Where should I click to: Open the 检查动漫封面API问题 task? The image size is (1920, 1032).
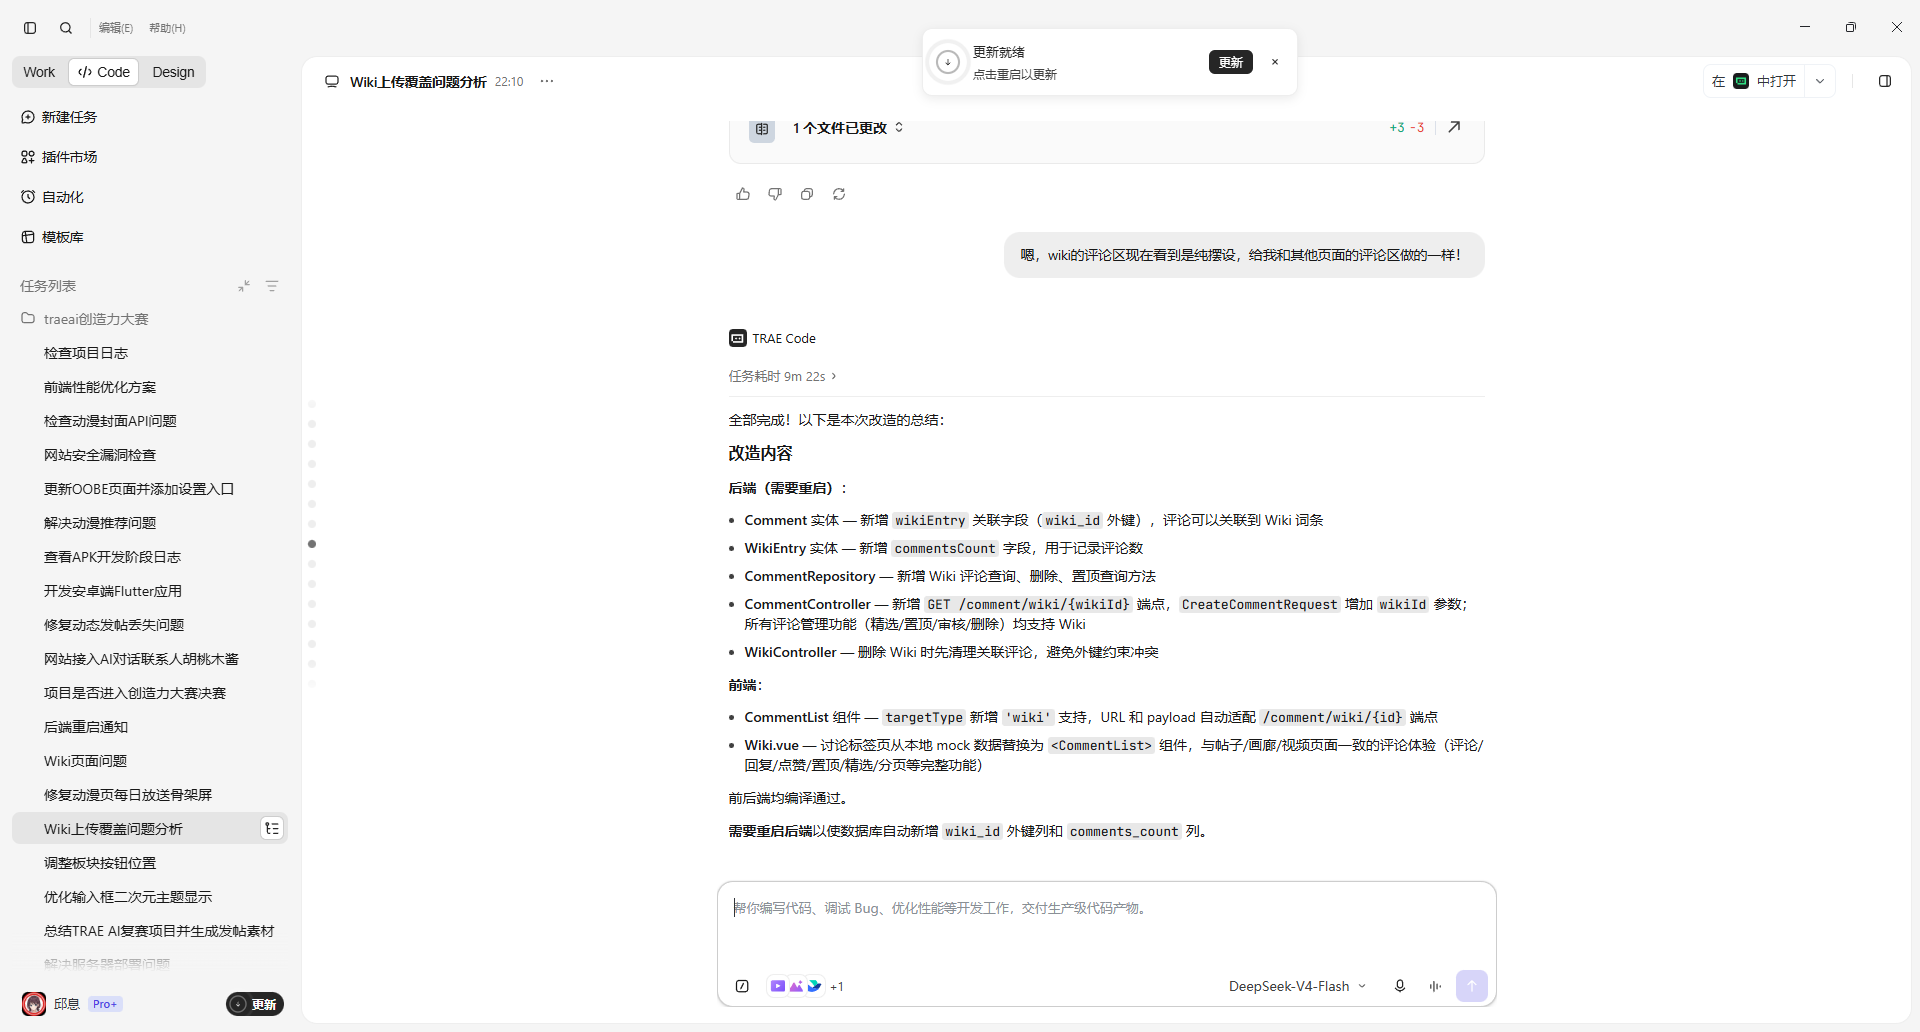point(150,421)
